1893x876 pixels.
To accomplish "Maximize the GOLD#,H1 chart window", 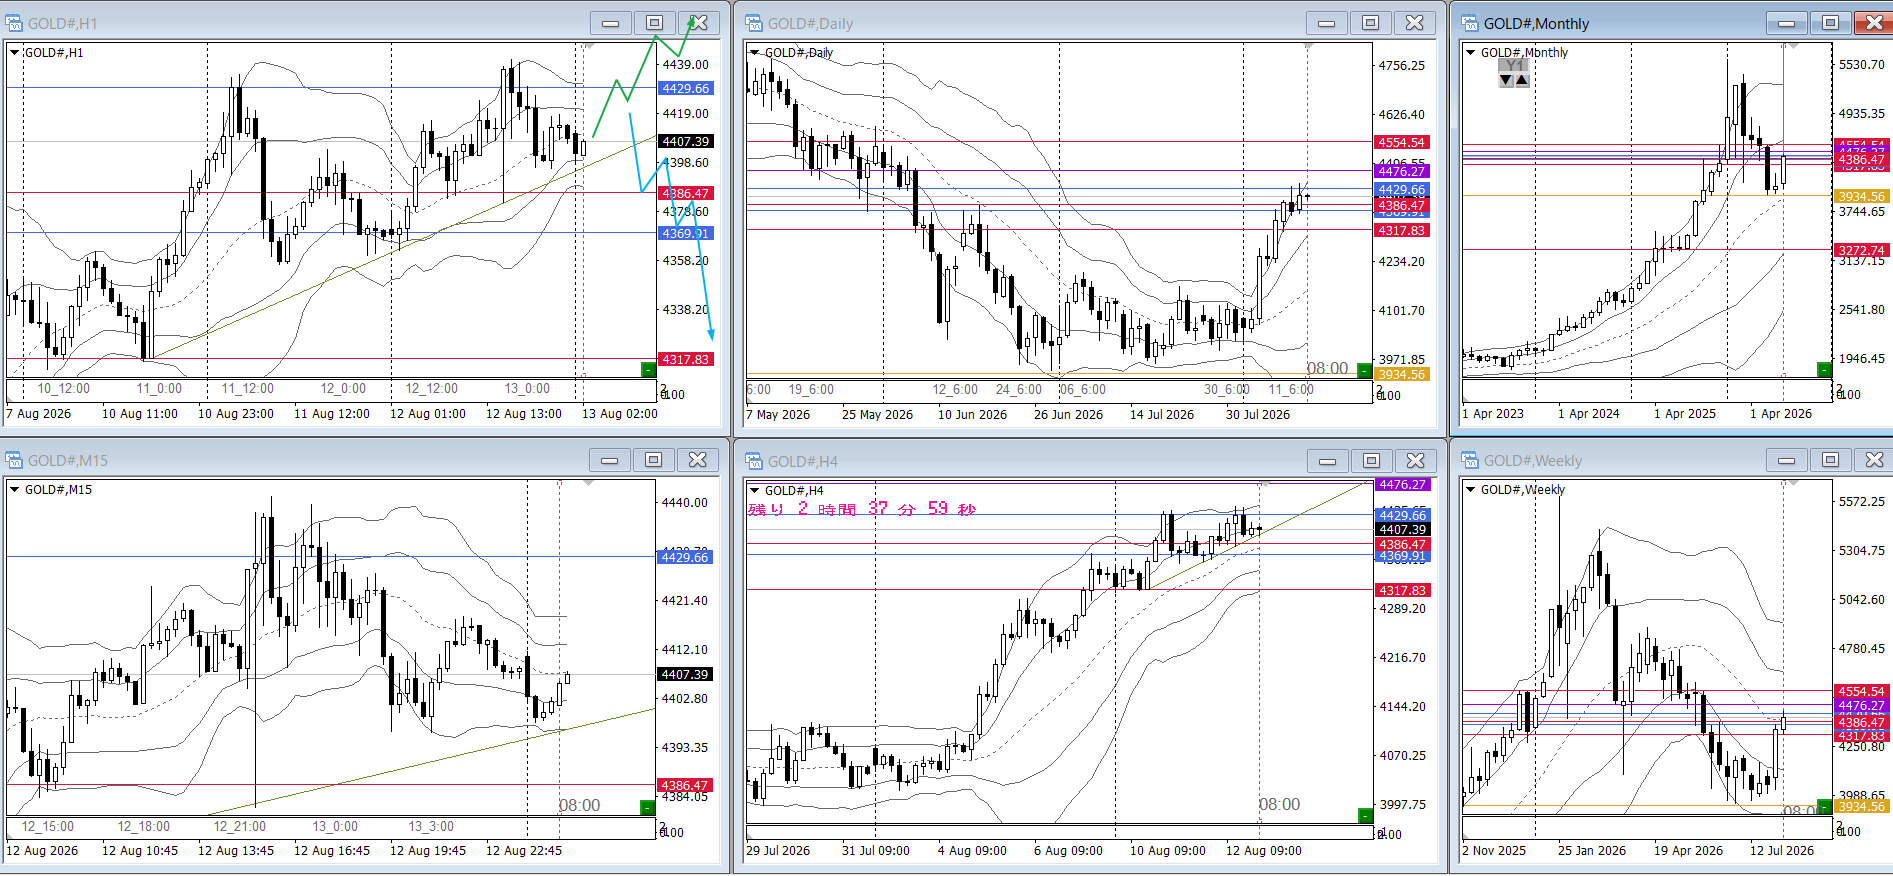I will click(654, 23).
